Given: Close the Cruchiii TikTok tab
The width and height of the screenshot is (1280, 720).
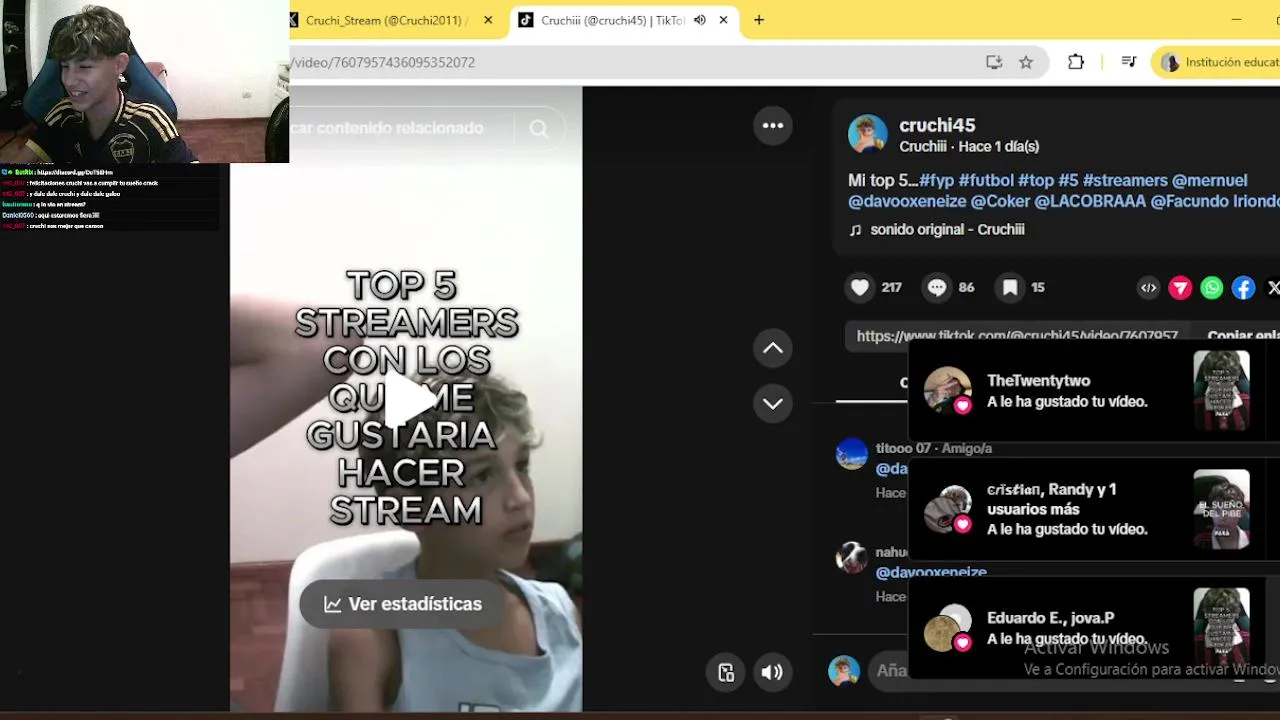Looking at the screenshot, I should pos(723,20).
